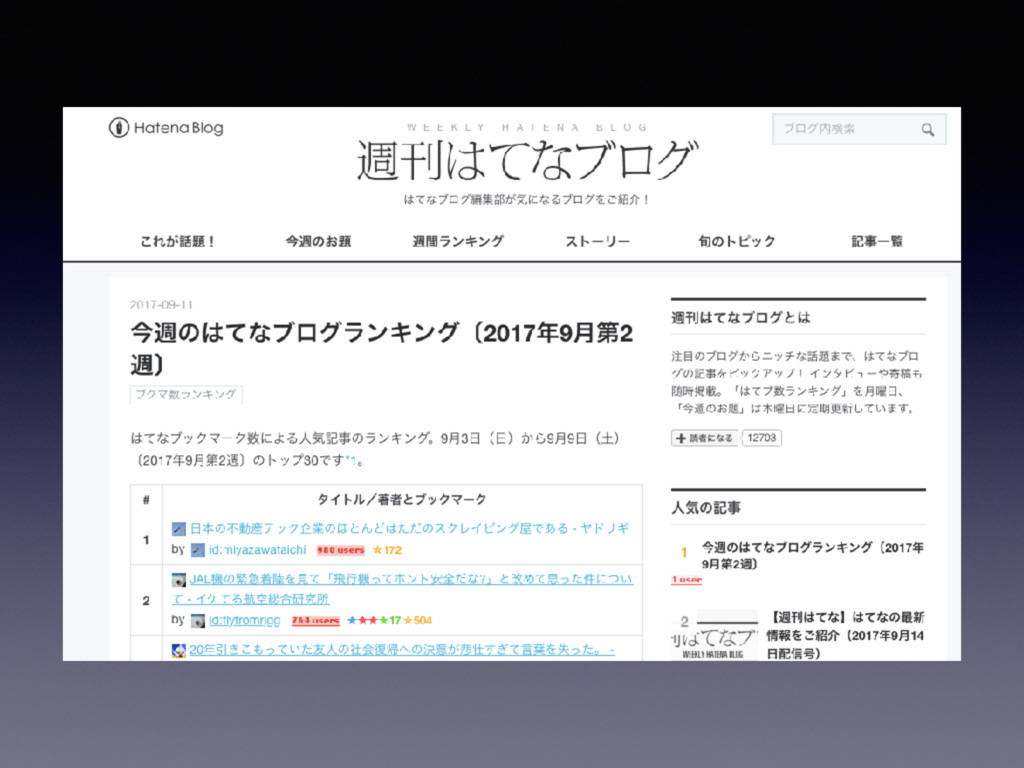Viewport: 1024px width, 768px height.
Task: Open the rank 1 article 日本の不動産テック企業
Action: point(409,528)
